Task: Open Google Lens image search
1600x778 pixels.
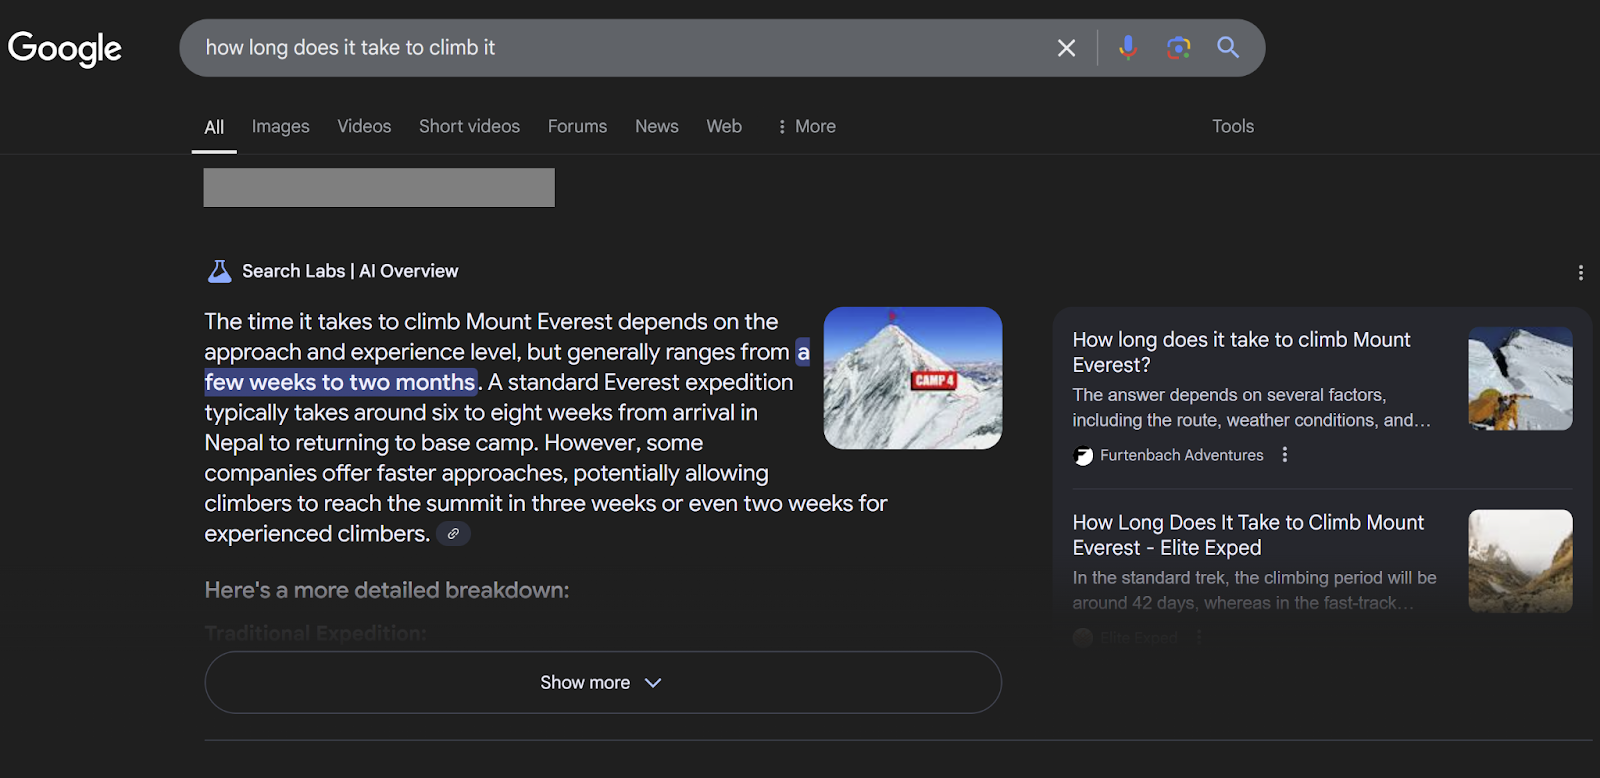Action: 1179,47
